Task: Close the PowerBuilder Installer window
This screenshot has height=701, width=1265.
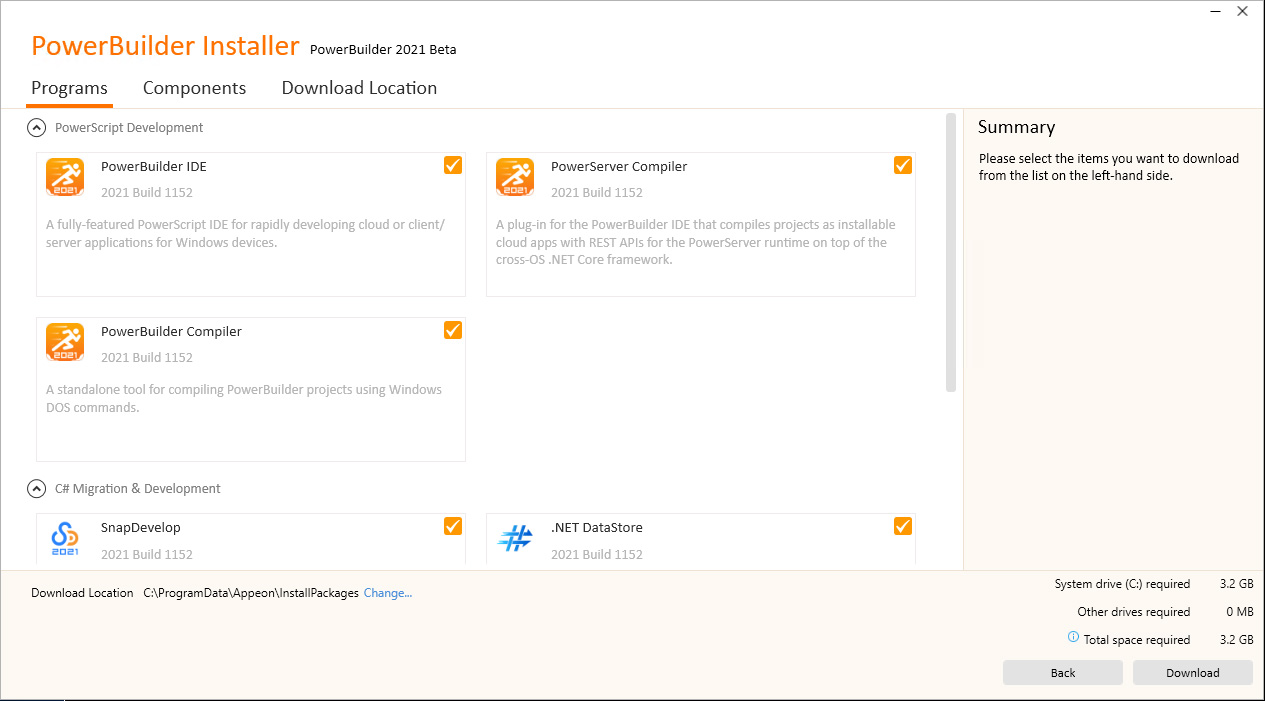Action: 1242,12
